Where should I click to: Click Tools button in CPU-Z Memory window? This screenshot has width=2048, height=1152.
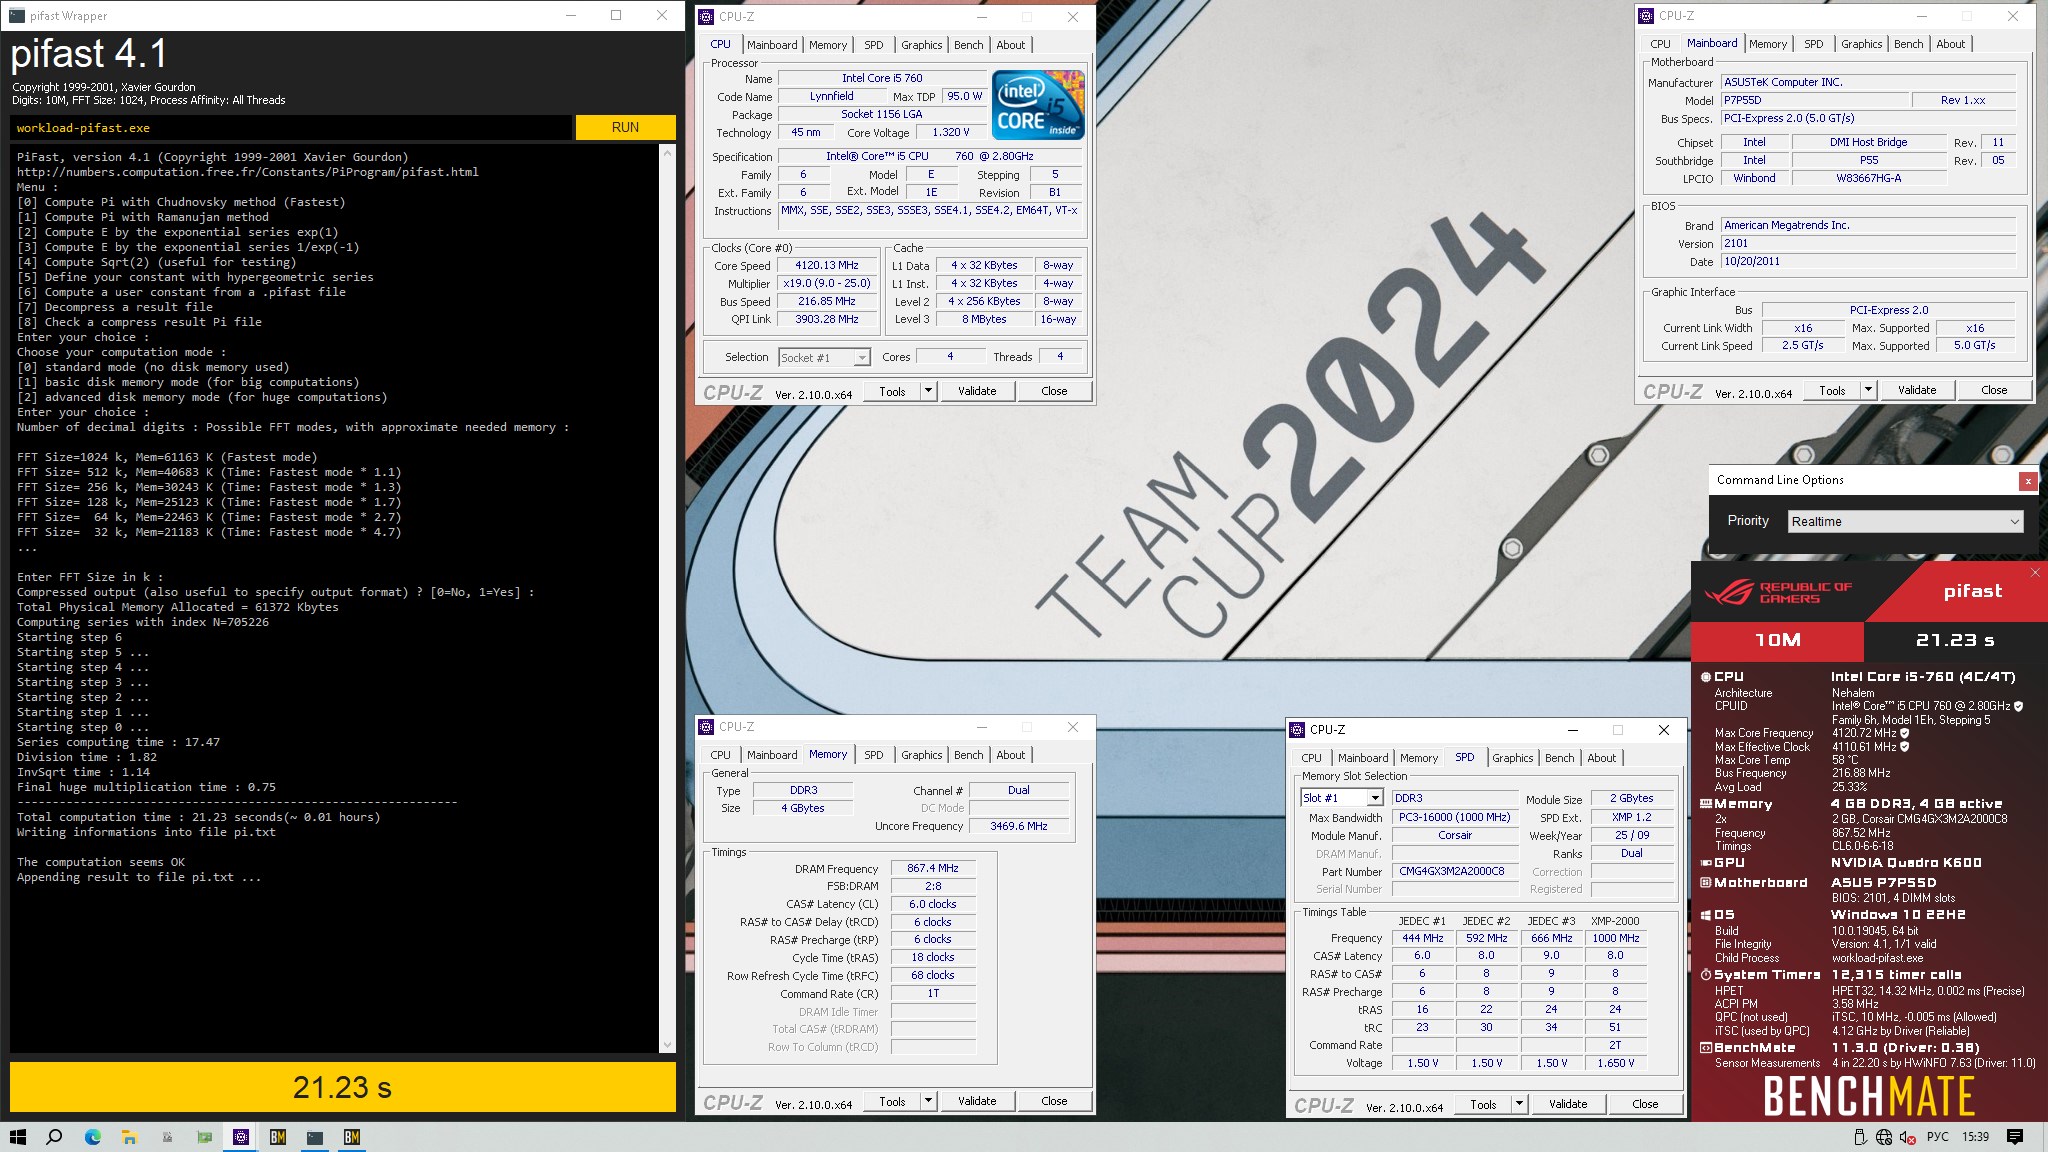(892, 1101)
